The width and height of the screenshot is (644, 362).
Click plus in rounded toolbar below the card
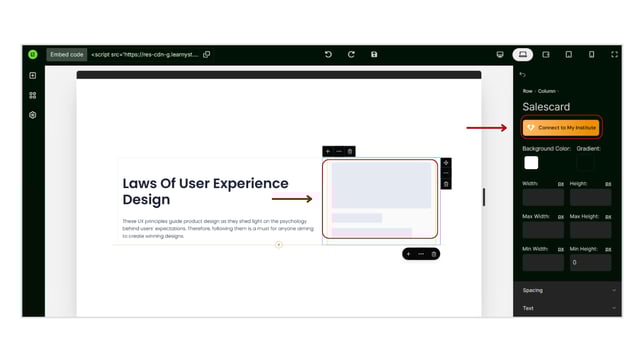point(409,254)
